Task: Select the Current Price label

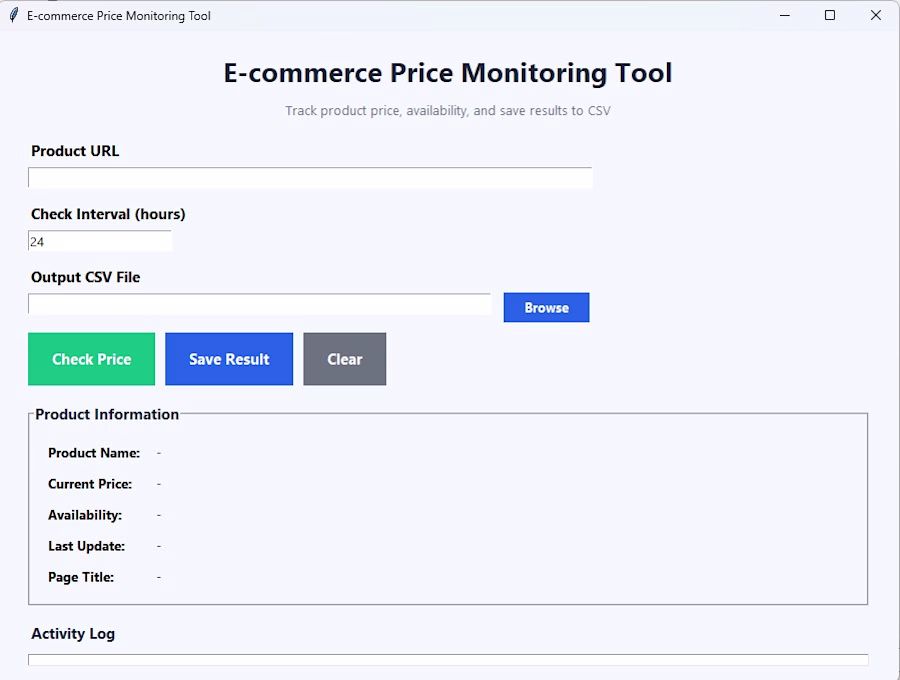Action: [x=90, y=484]
